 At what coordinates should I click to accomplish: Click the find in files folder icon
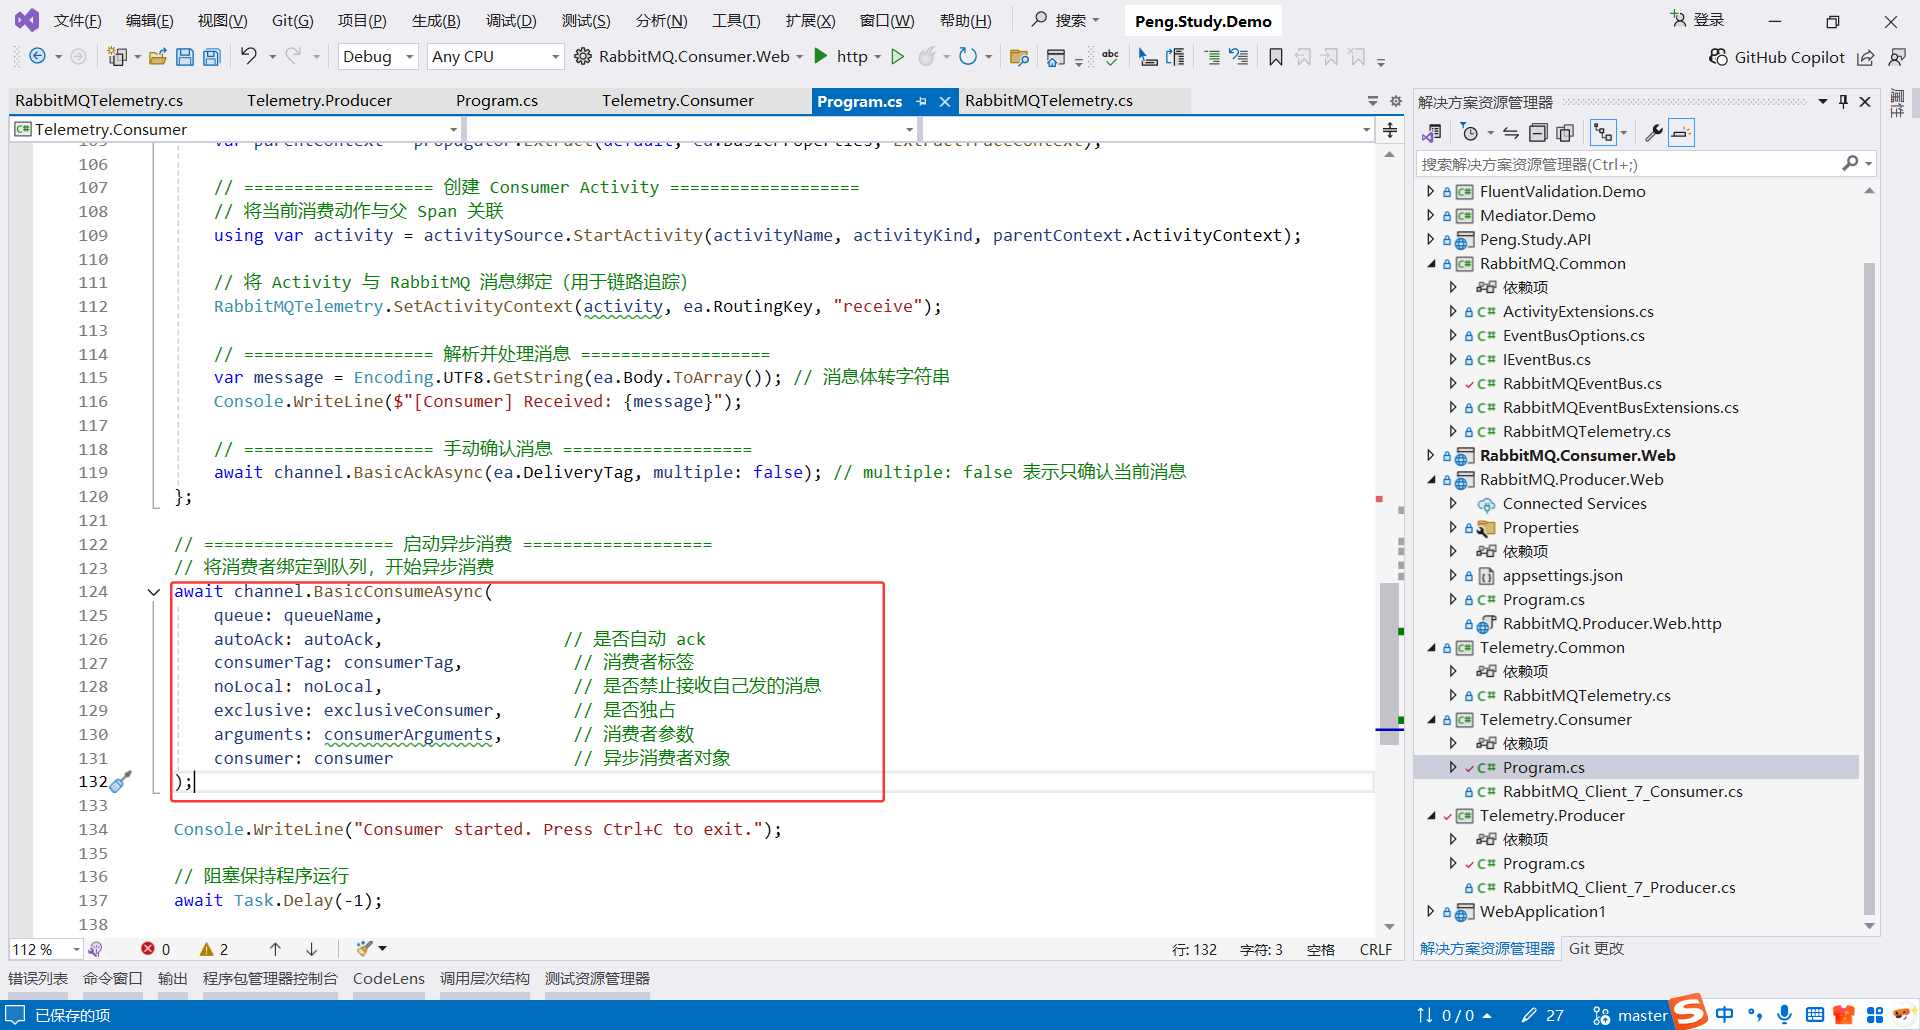(1019, 57)
